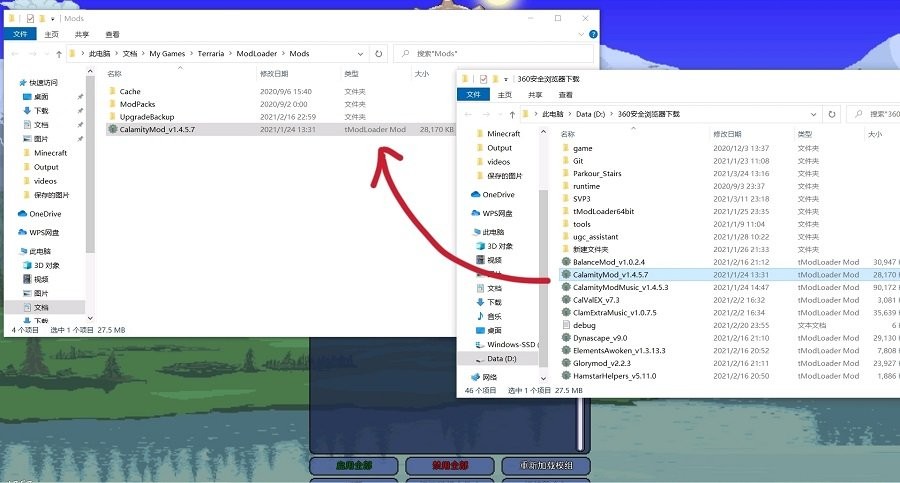Select Dynascape_v9.0 mod file
This screenshot has height=483, width=900.
point(600,338)
